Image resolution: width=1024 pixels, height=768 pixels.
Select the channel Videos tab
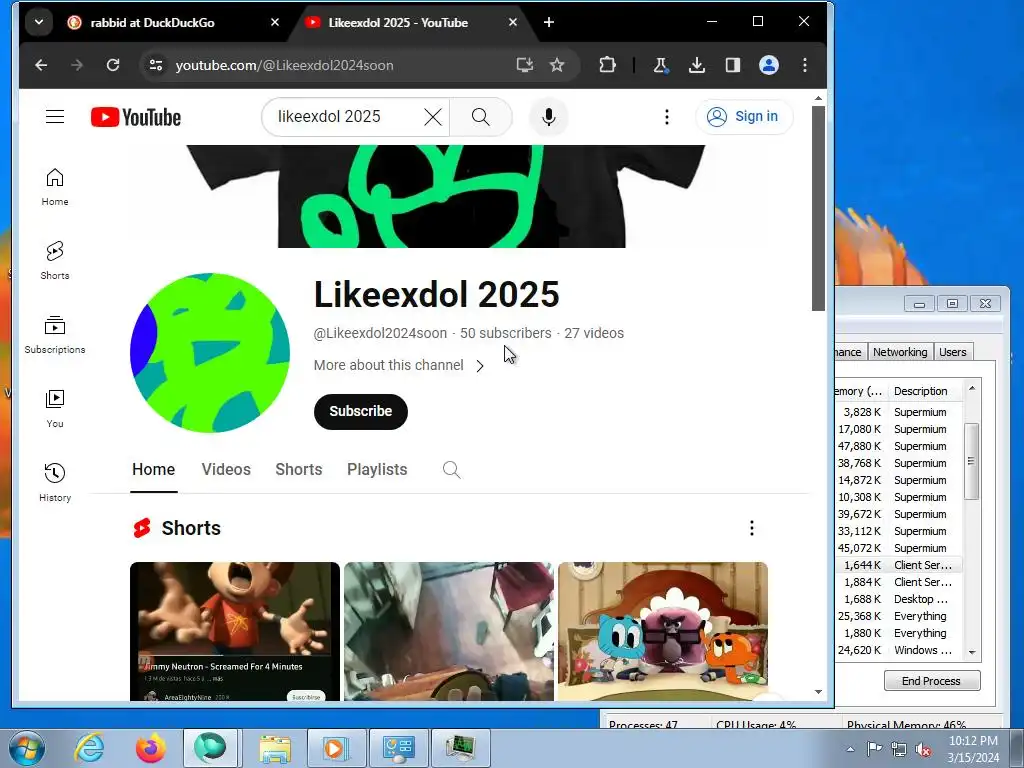226,470
